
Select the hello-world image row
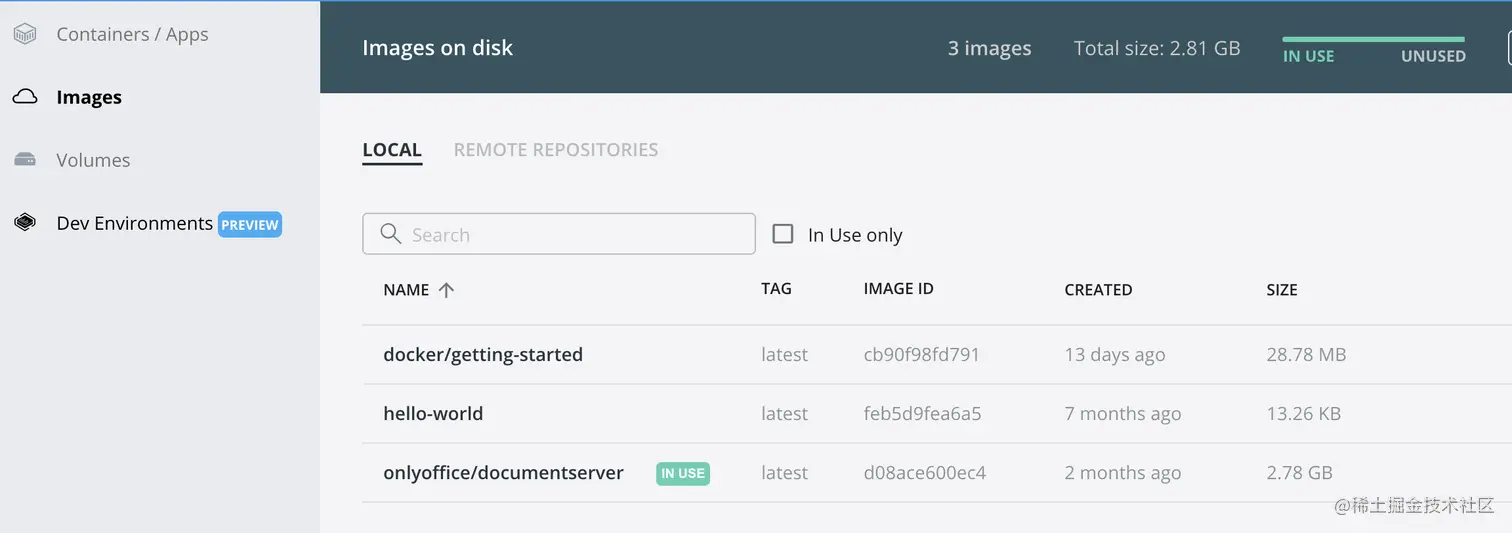(433, 414)
